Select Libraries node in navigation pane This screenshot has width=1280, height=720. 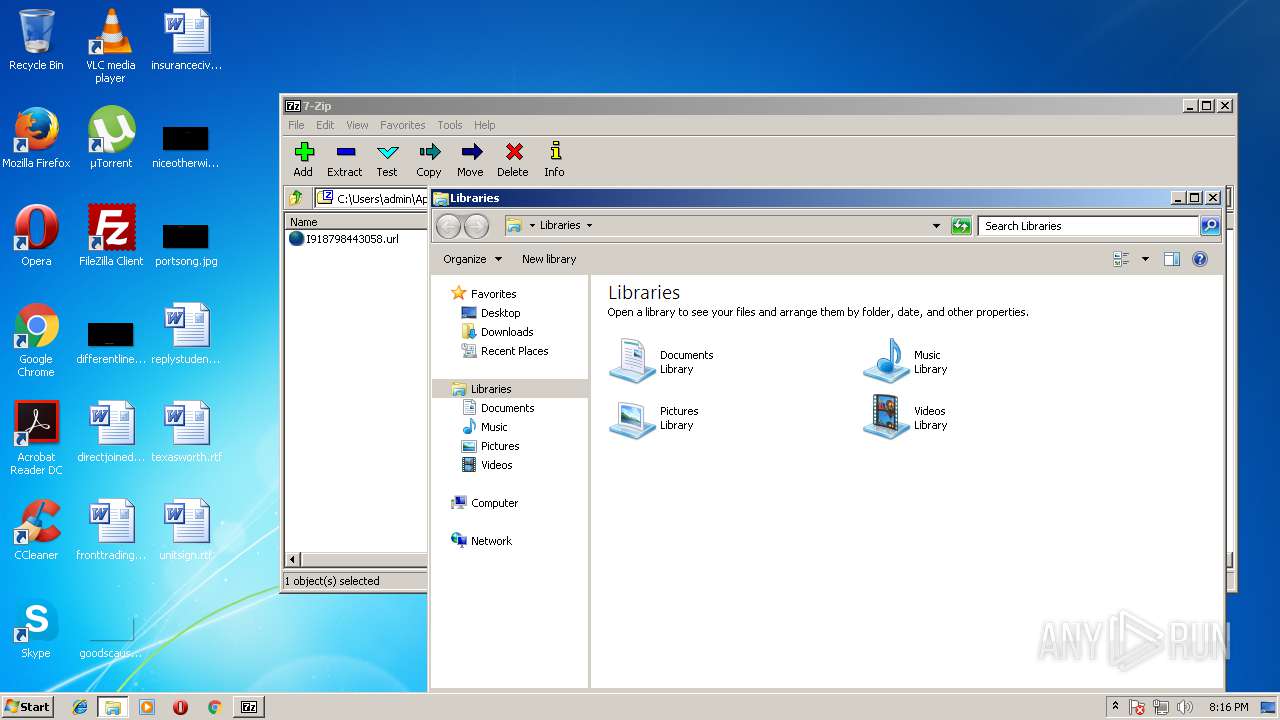click(x=510, y=389)
